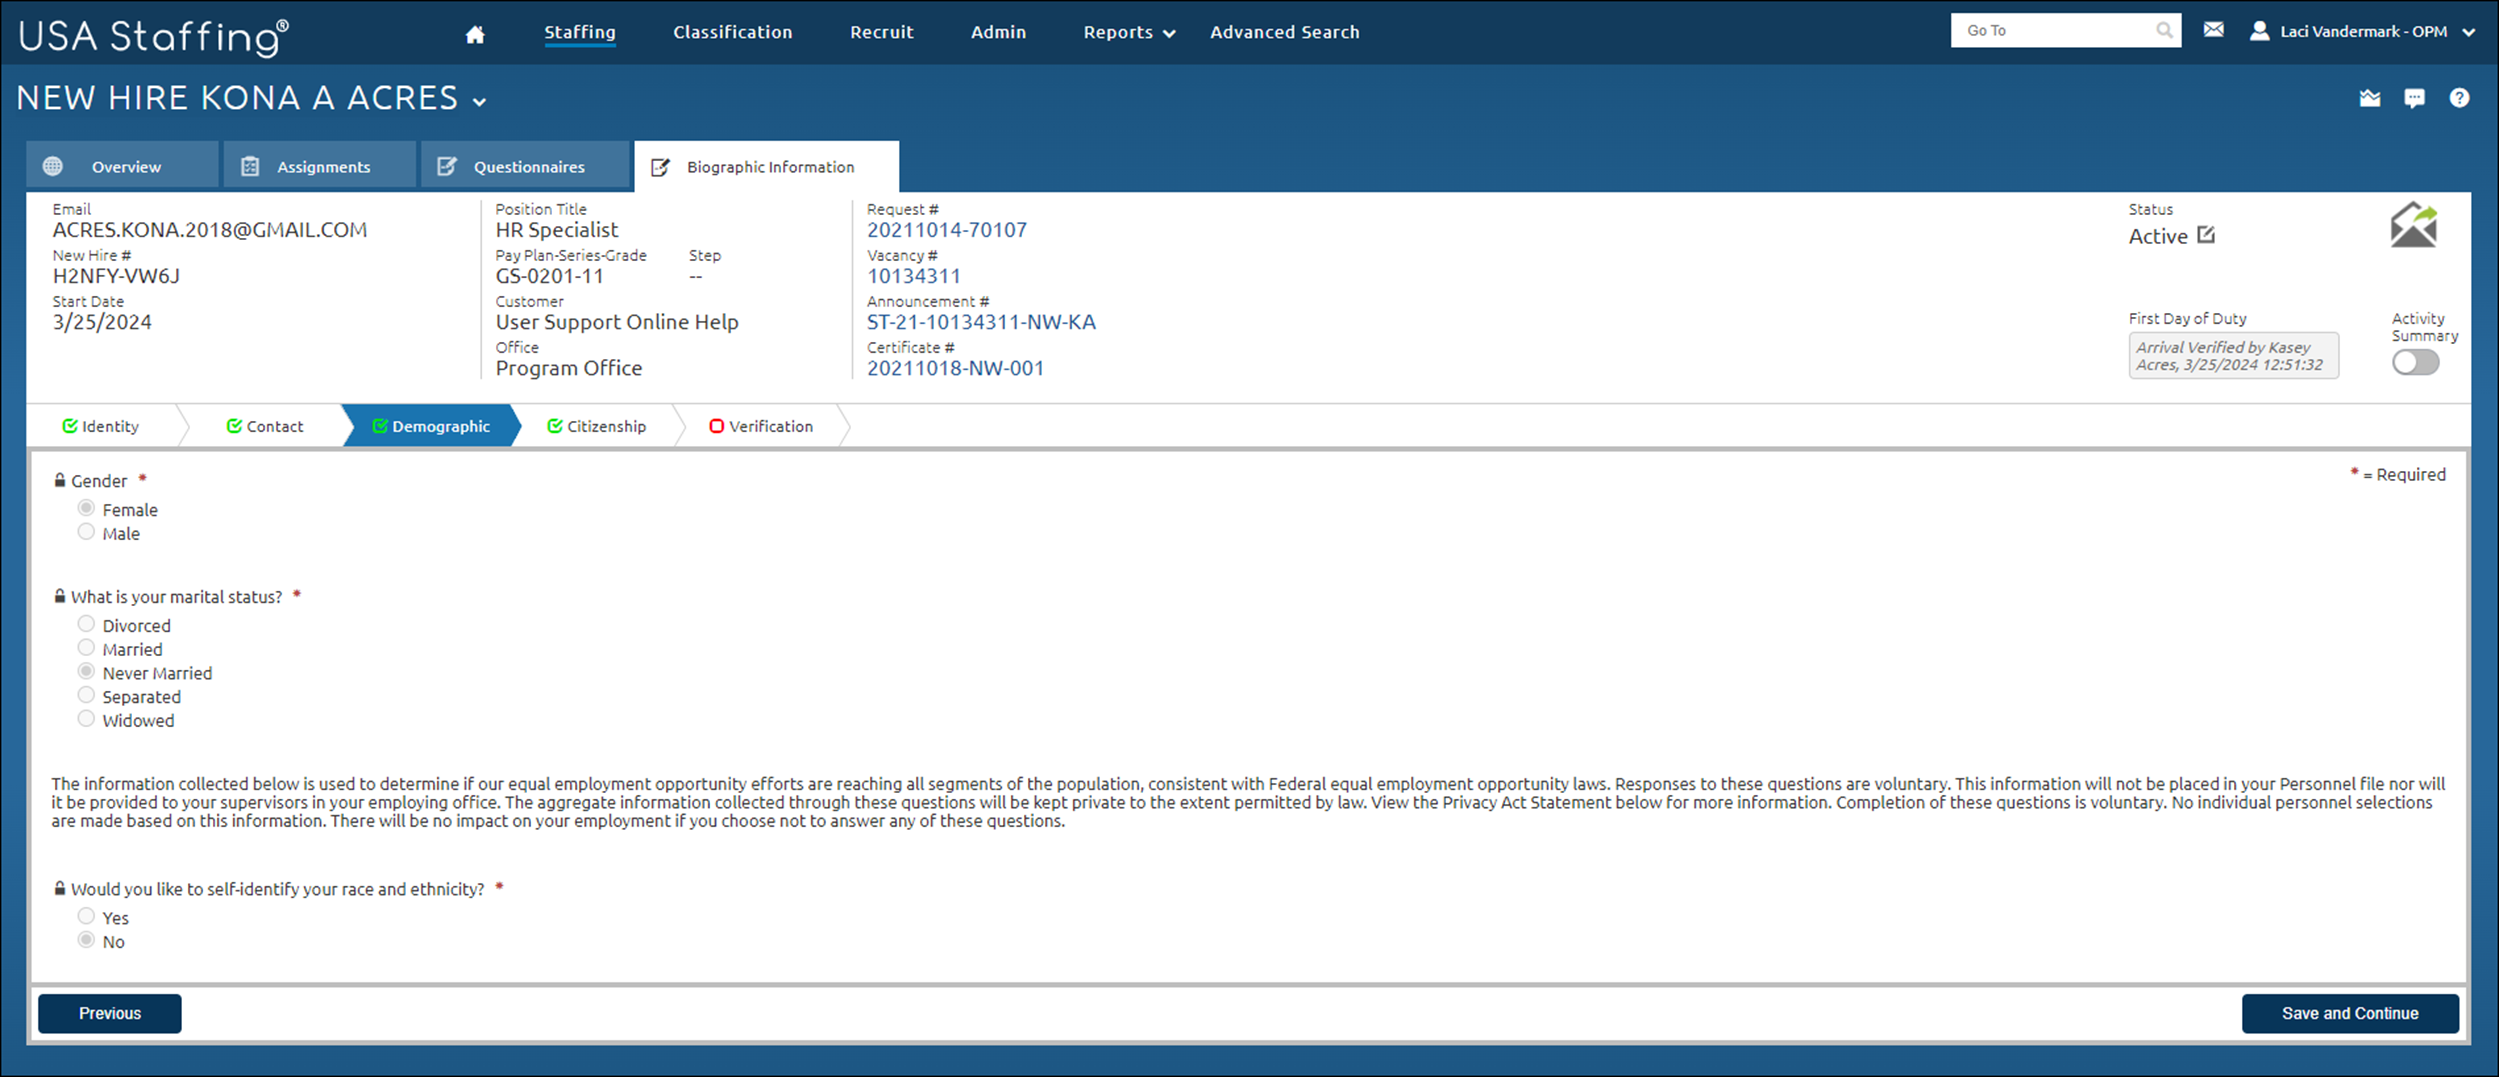Open Laci Vandermark user account menu
The width and height of the screenshot is (2499, 1077).
[x=2362, y=31]
